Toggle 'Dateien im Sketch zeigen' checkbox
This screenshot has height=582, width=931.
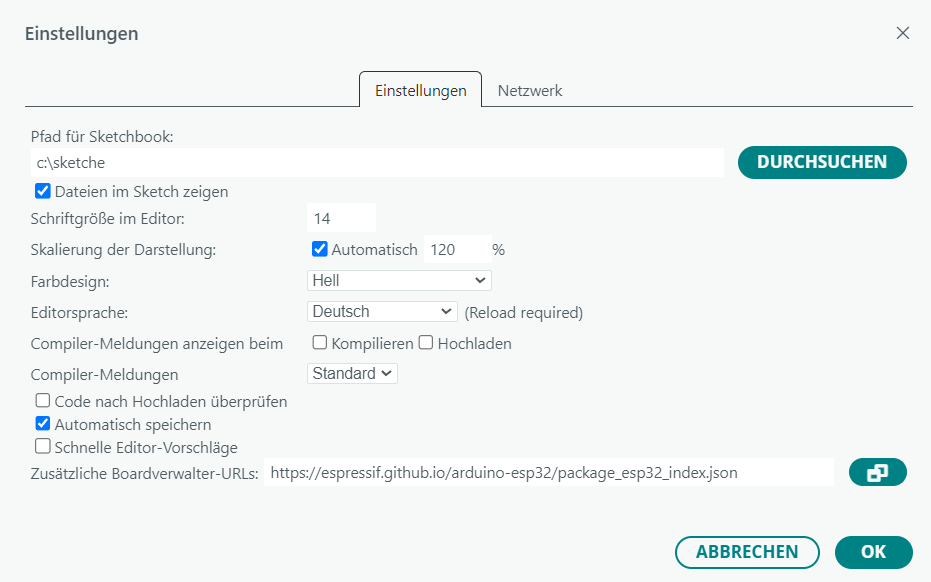[43, 191]
